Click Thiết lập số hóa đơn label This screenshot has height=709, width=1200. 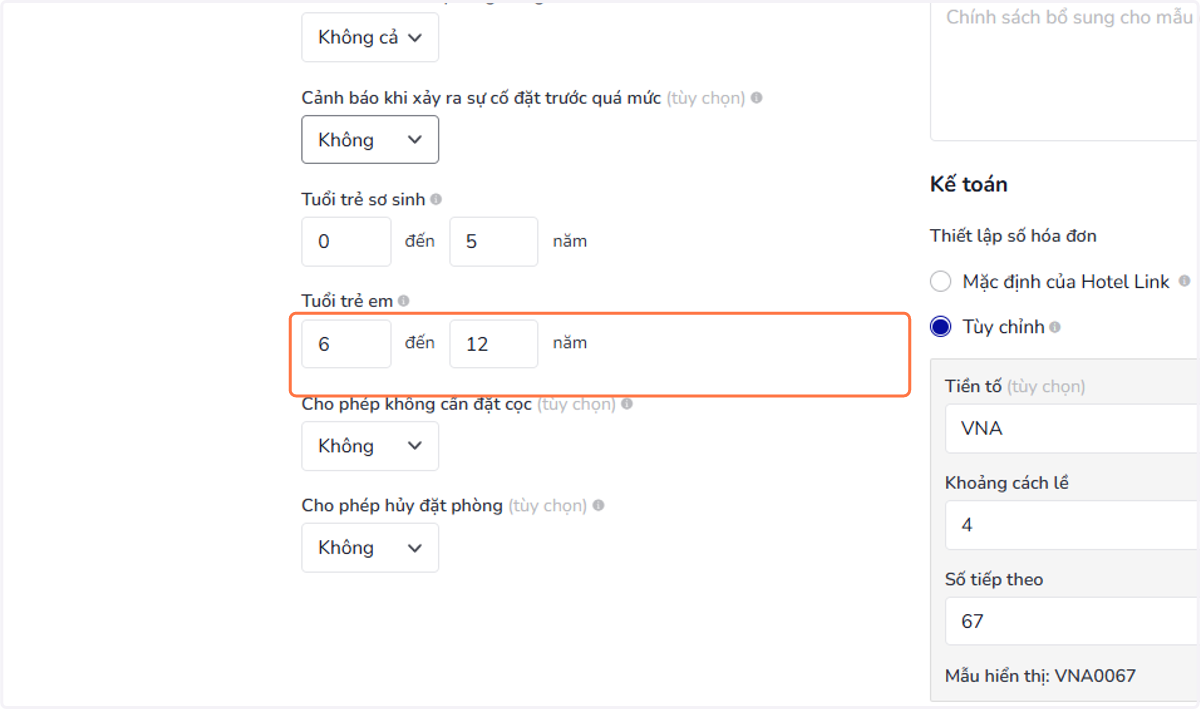point(1013,236)
